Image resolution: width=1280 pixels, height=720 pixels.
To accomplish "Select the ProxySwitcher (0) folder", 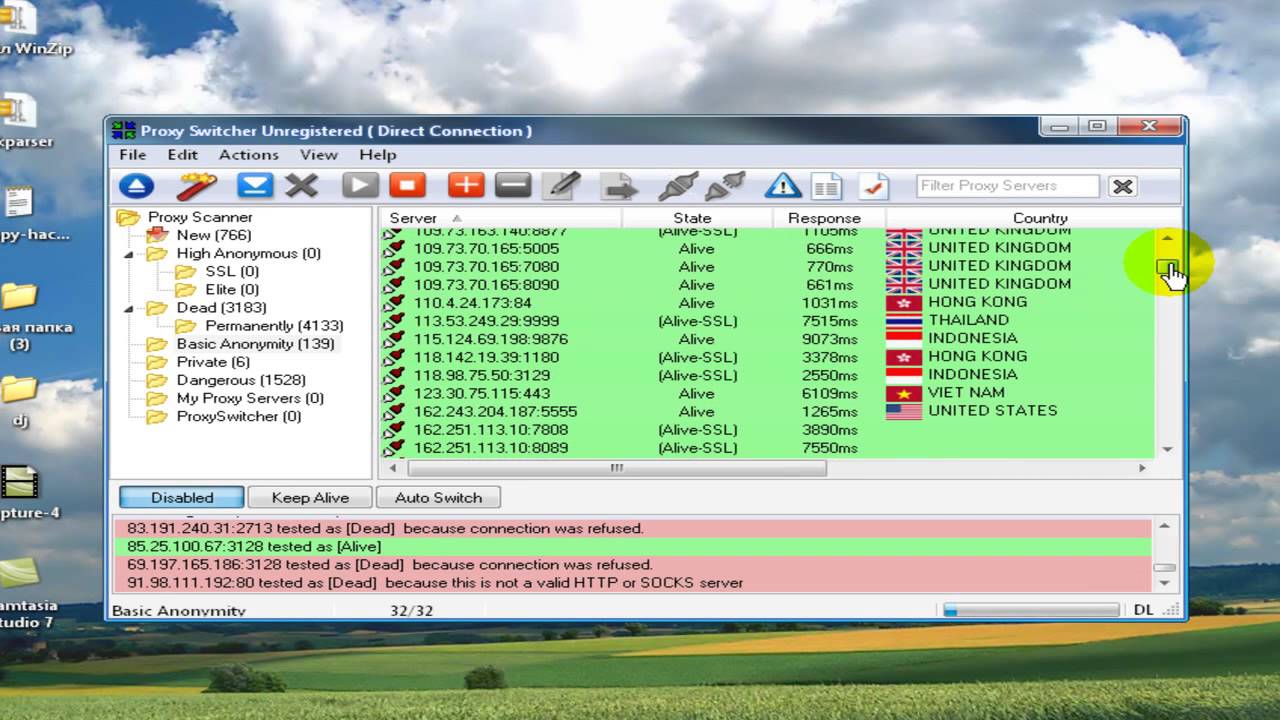I will [239, 416].
